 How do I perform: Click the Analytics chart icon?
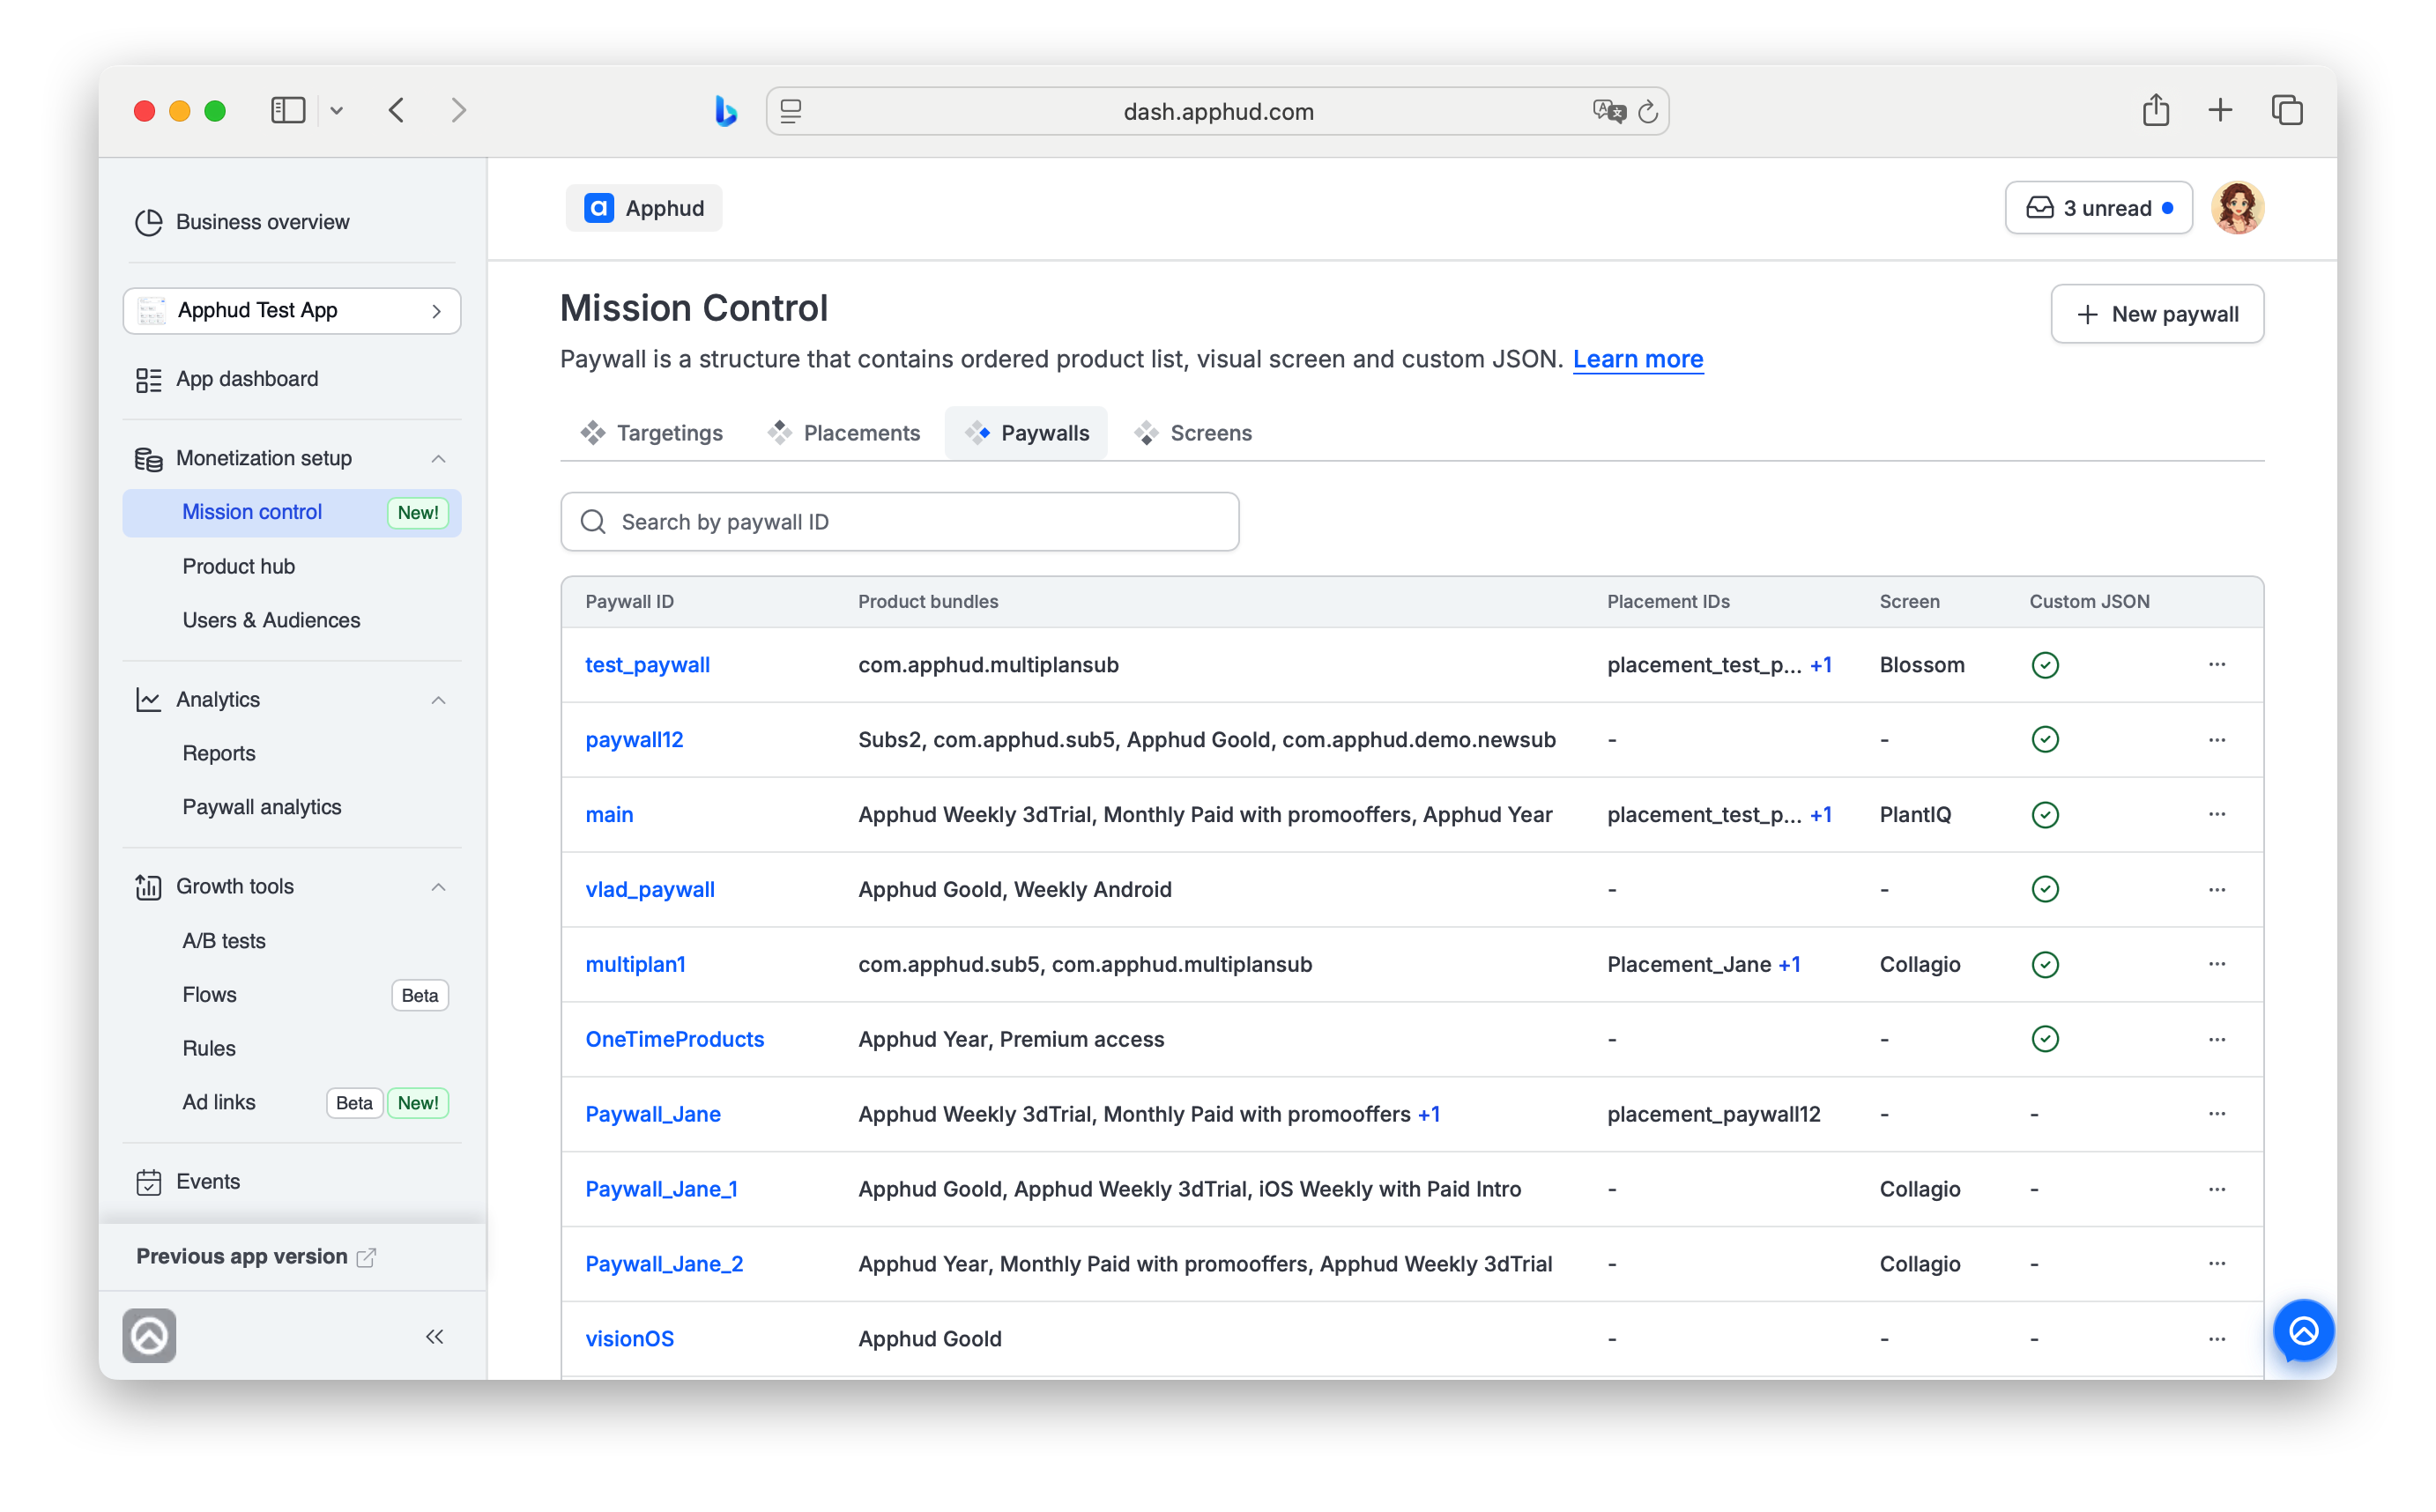148,700
